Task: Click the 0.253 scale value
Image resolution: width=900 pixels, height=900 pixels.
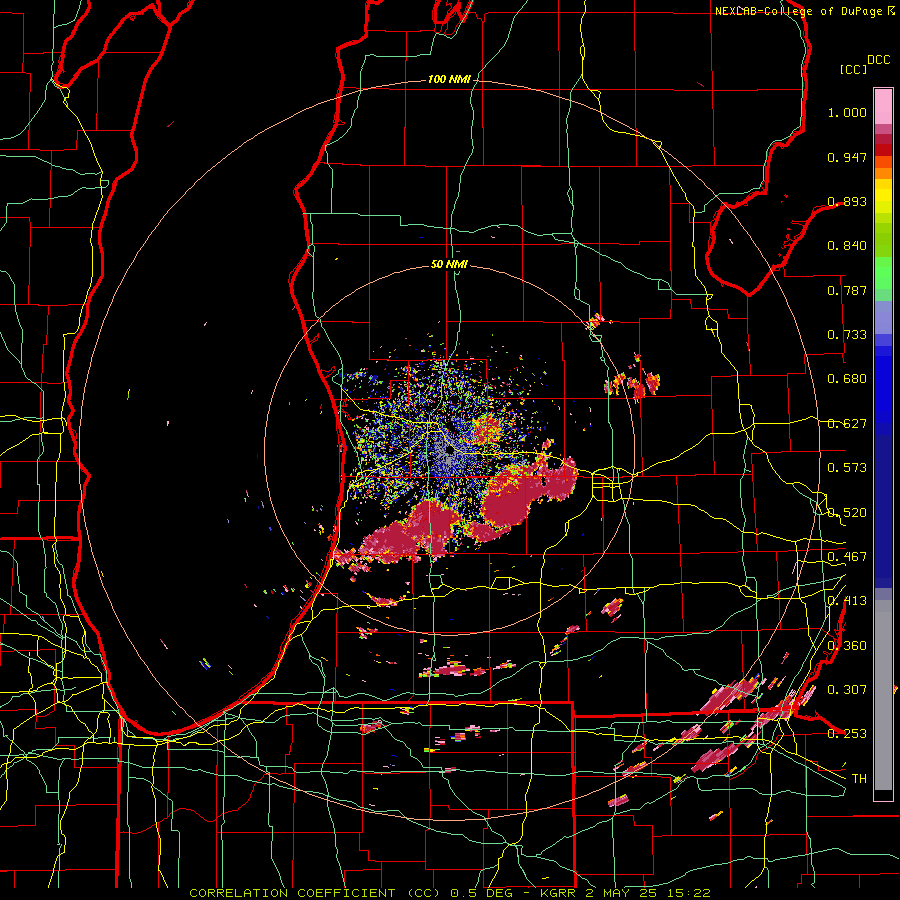Action: tap(847, 734)
